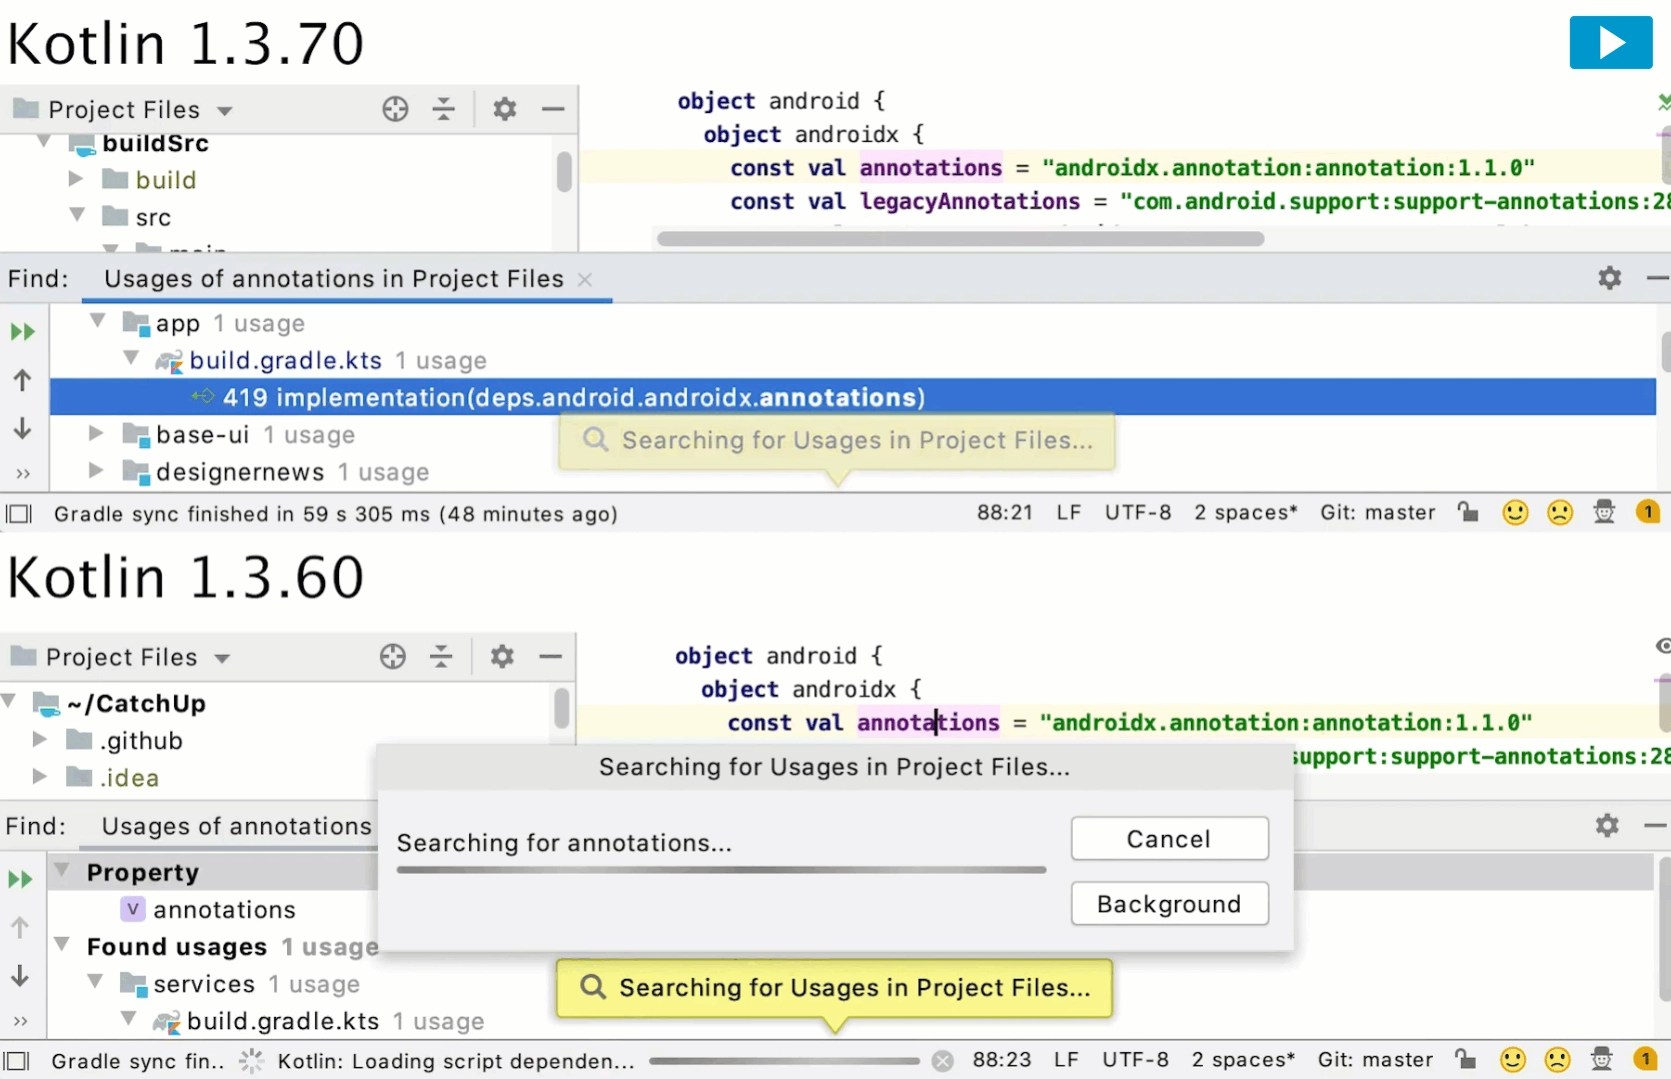Click the progress bar under 'Searching for annotations...'

pos(720,869)
